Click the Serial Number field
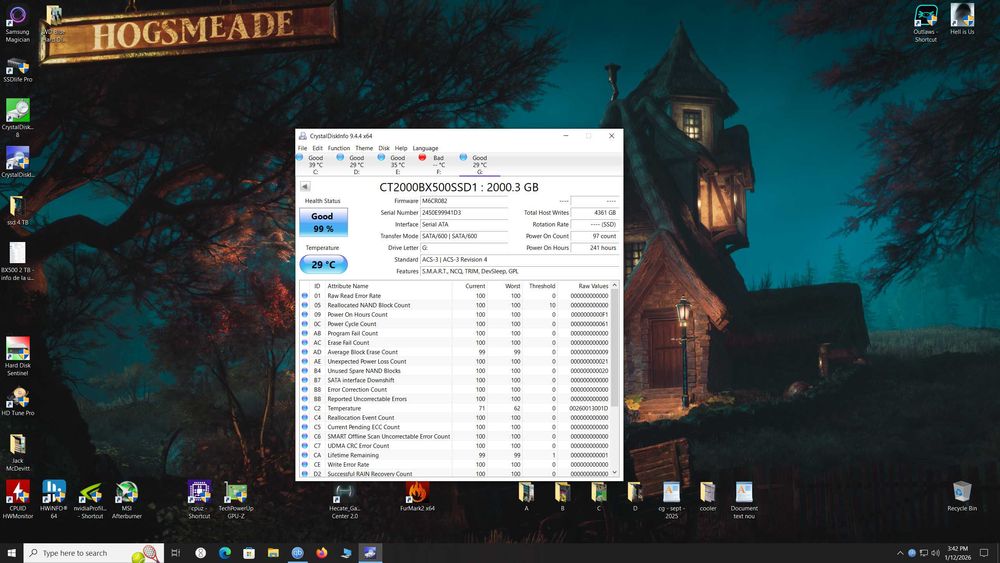This screenshot has height=563, width=1000. point(464,212)
